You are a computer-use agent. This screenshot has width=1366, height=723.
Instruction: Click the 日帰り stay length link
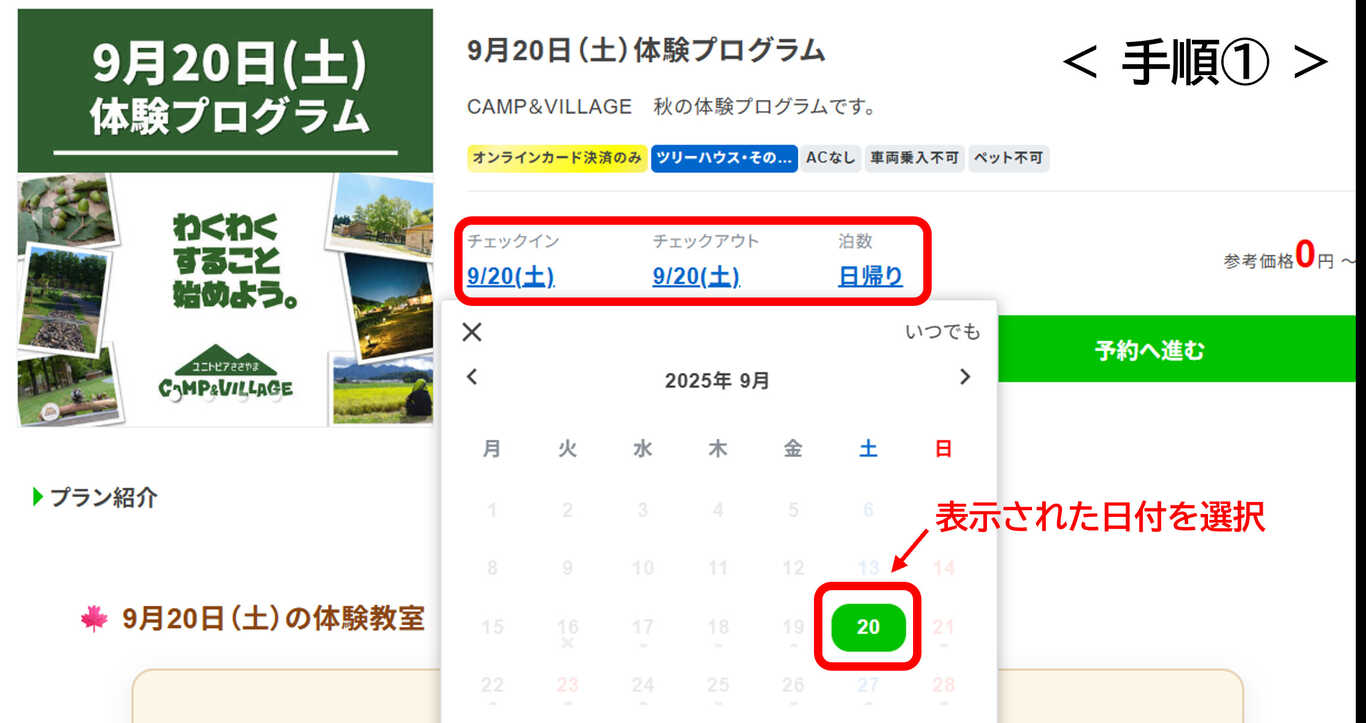coord(870,277)
